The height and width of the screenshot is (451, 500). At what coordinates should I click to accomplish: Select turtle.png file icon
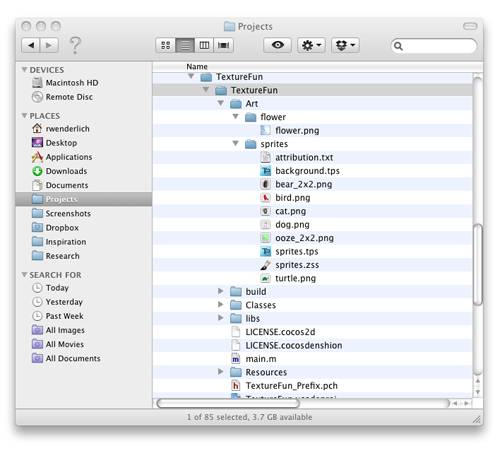265,278
